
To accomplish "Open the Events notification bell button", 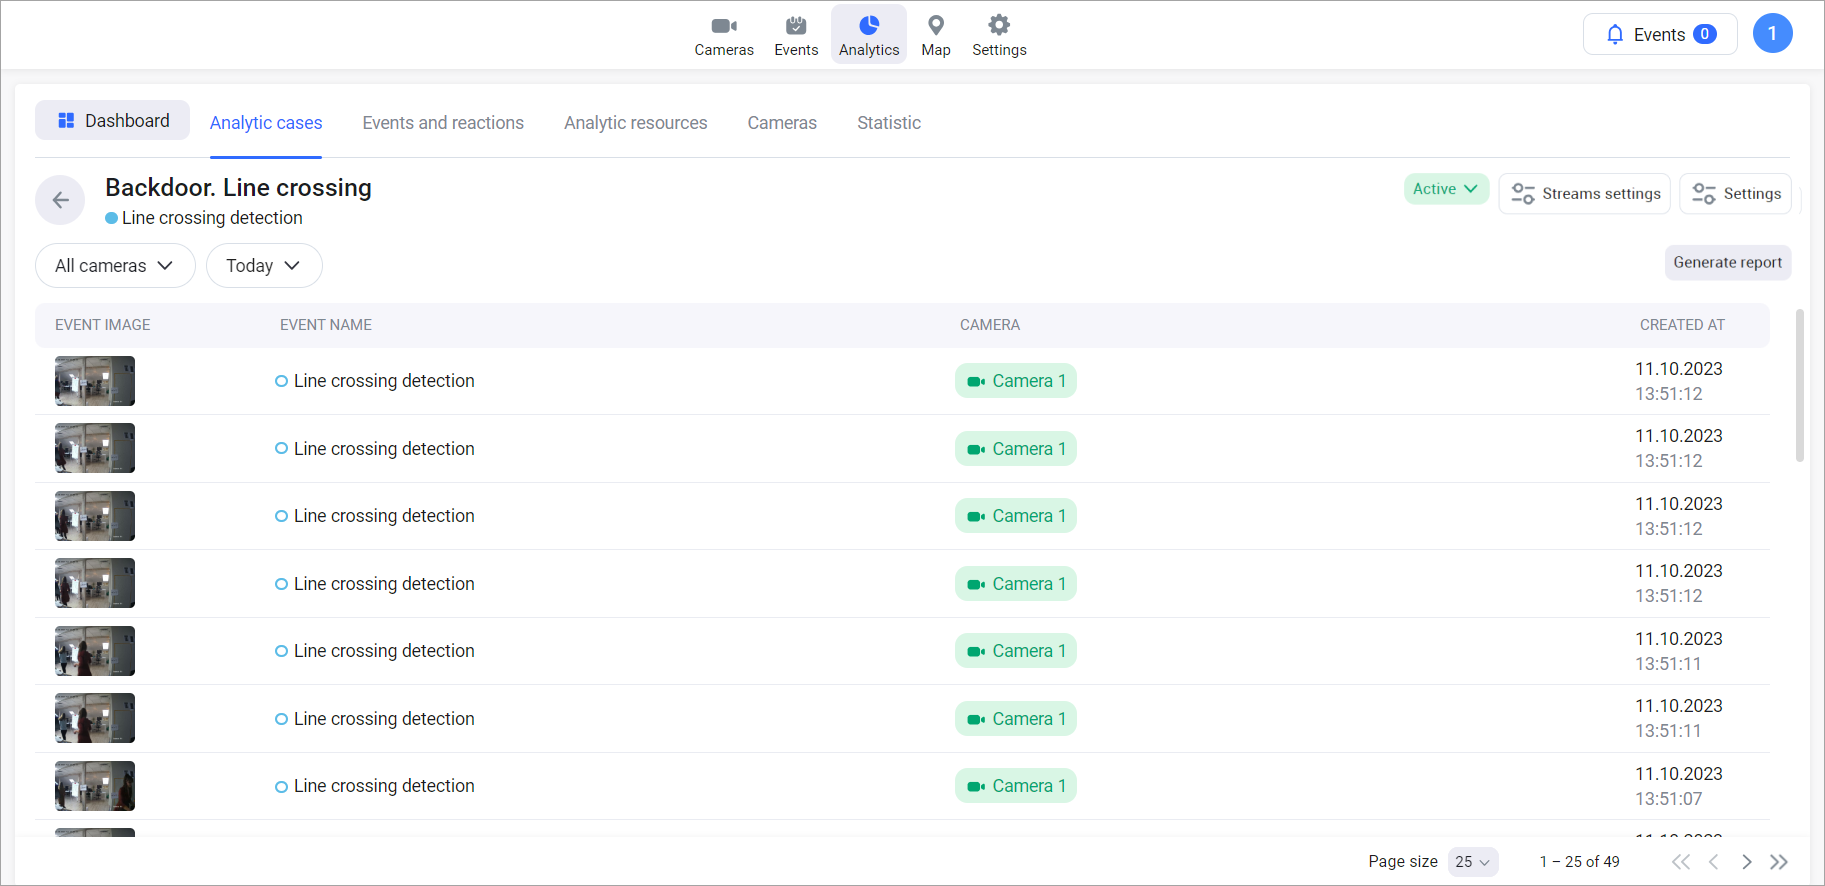I will 1660,34.
